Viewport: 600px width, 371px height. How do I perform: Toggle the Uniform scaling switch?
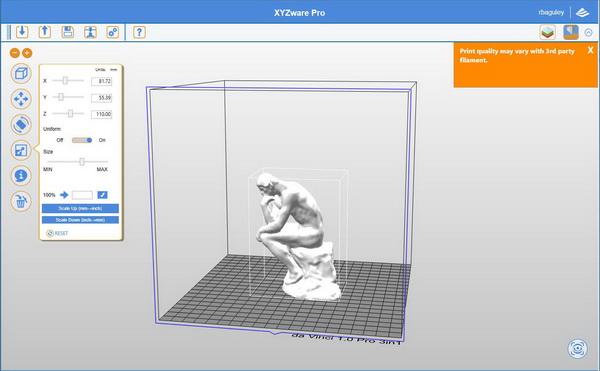(x=82, y=140)
